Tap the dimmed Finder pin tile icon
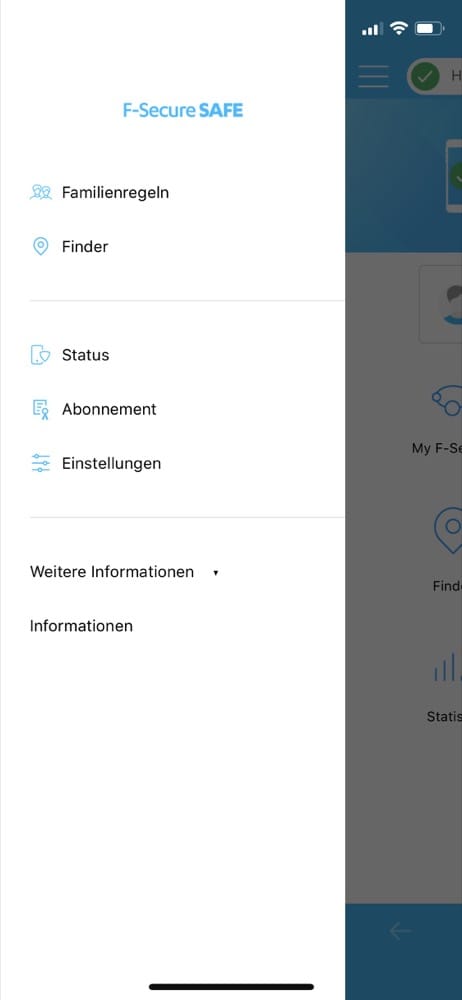The height and width of the screenshot is (1000, 462). (x=448, y=531)
